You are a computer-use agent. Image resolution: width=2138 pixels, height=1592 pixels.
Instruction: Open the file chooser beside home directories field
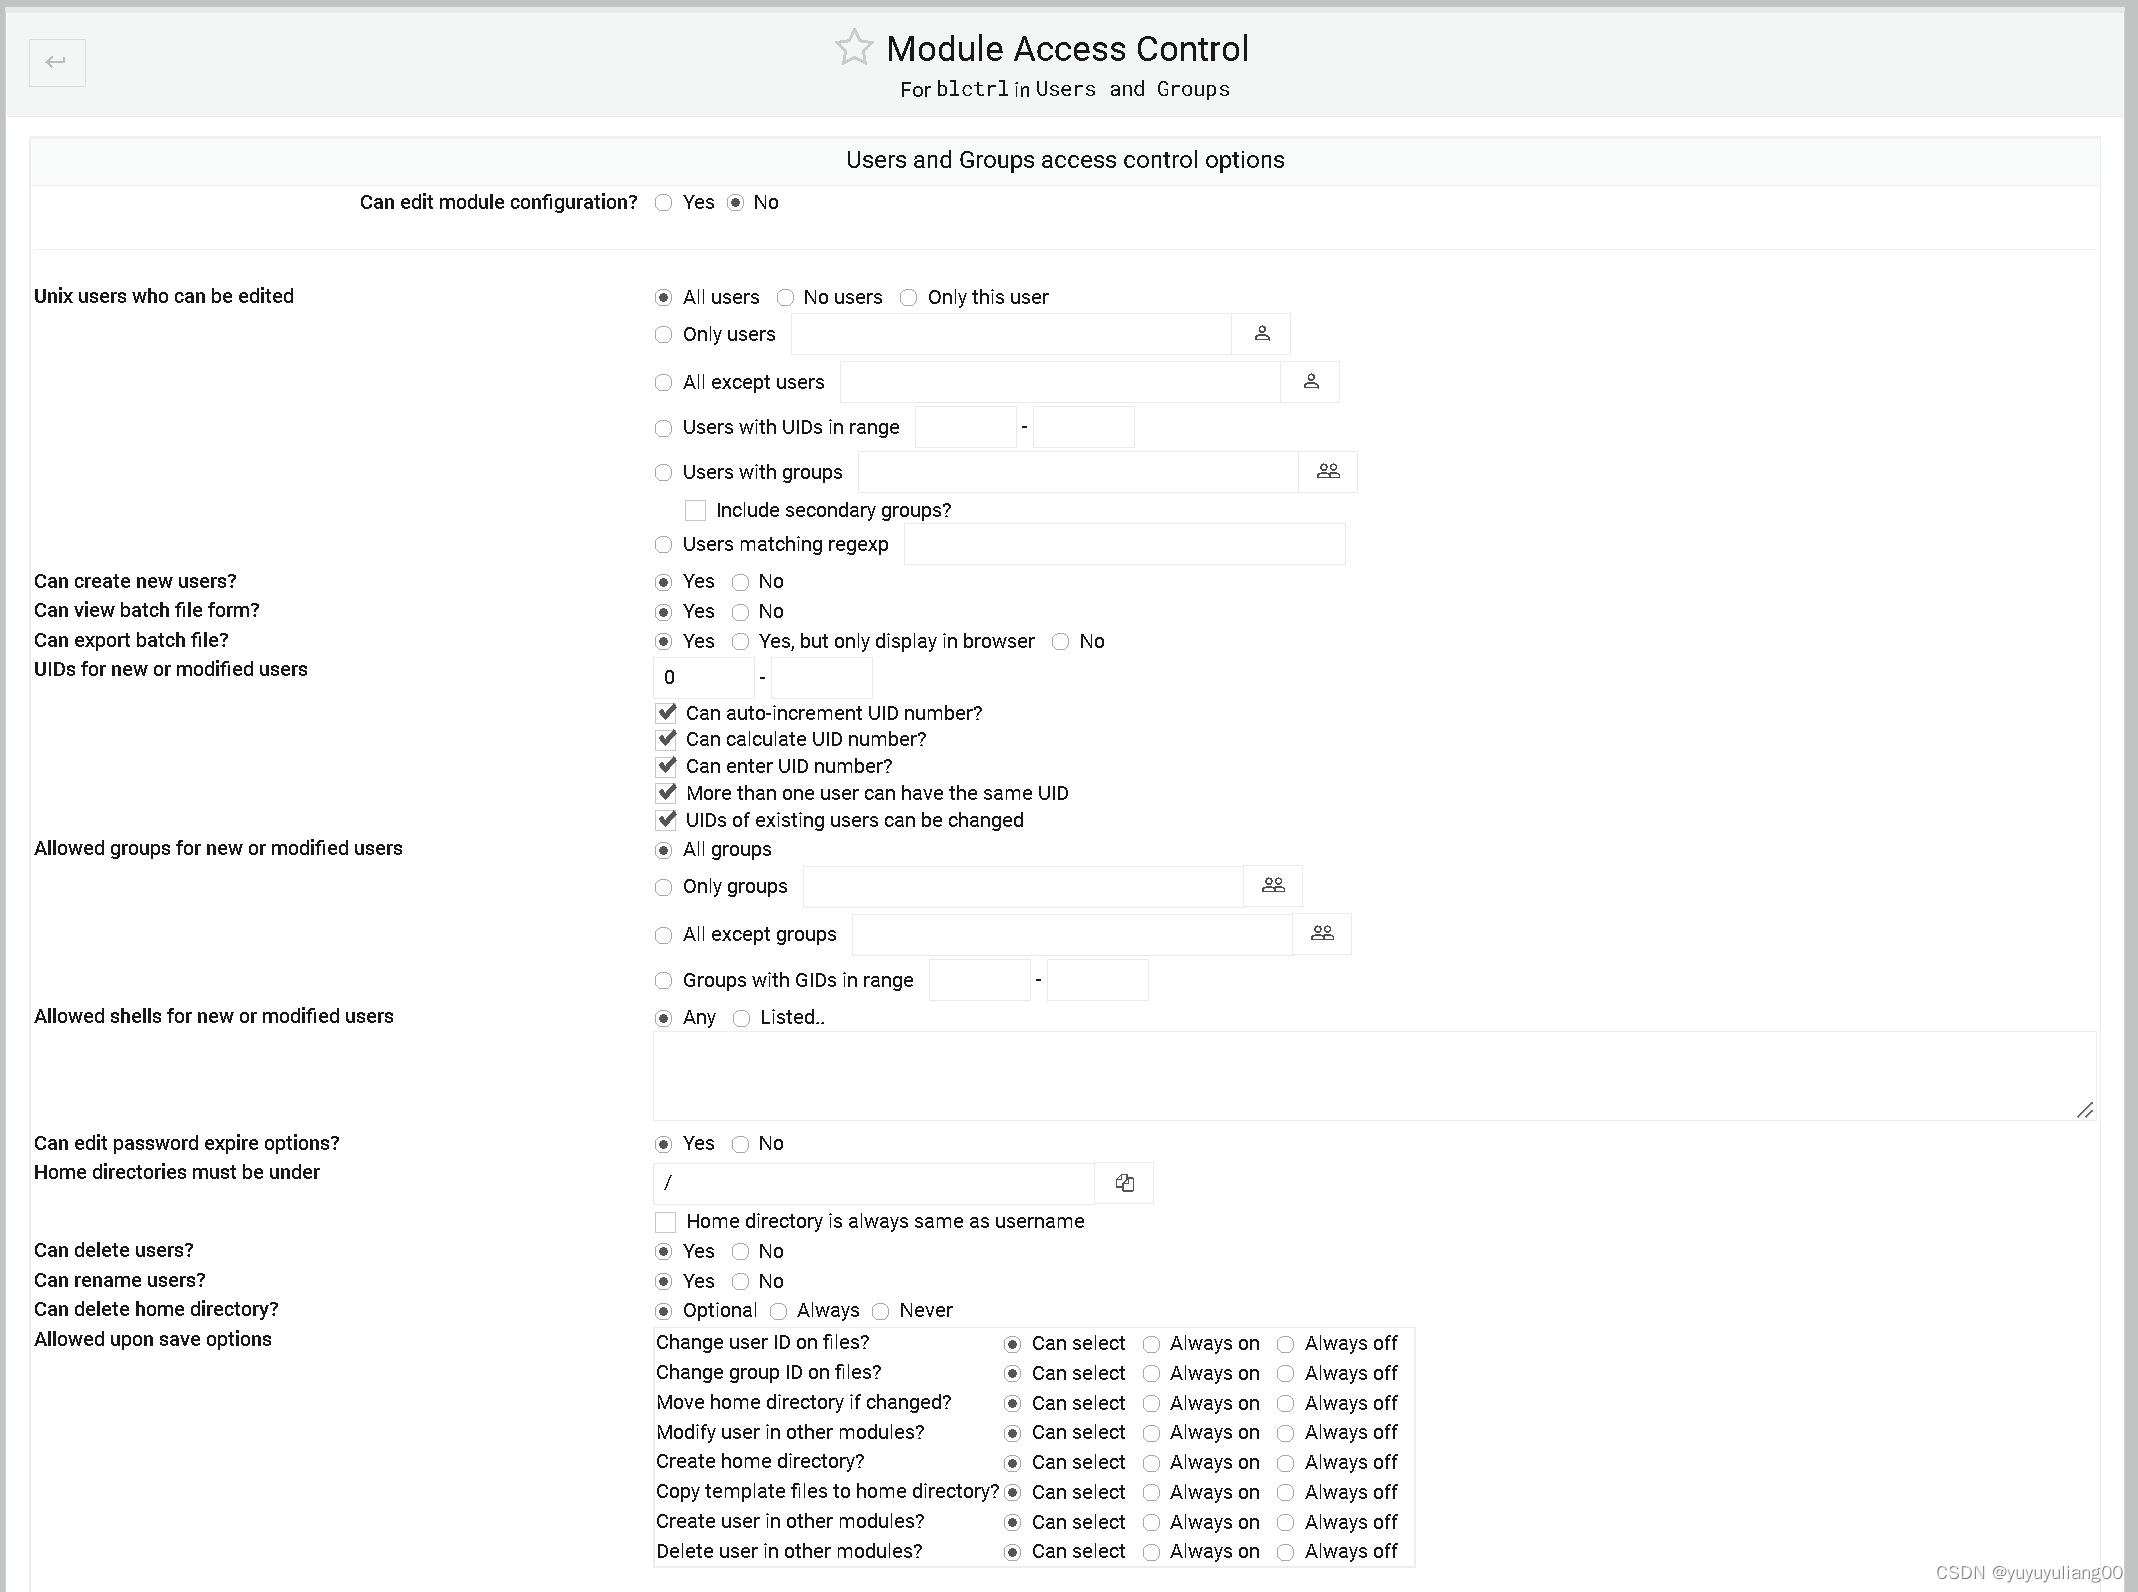pyautogui.click(x=1123, y=1182)
